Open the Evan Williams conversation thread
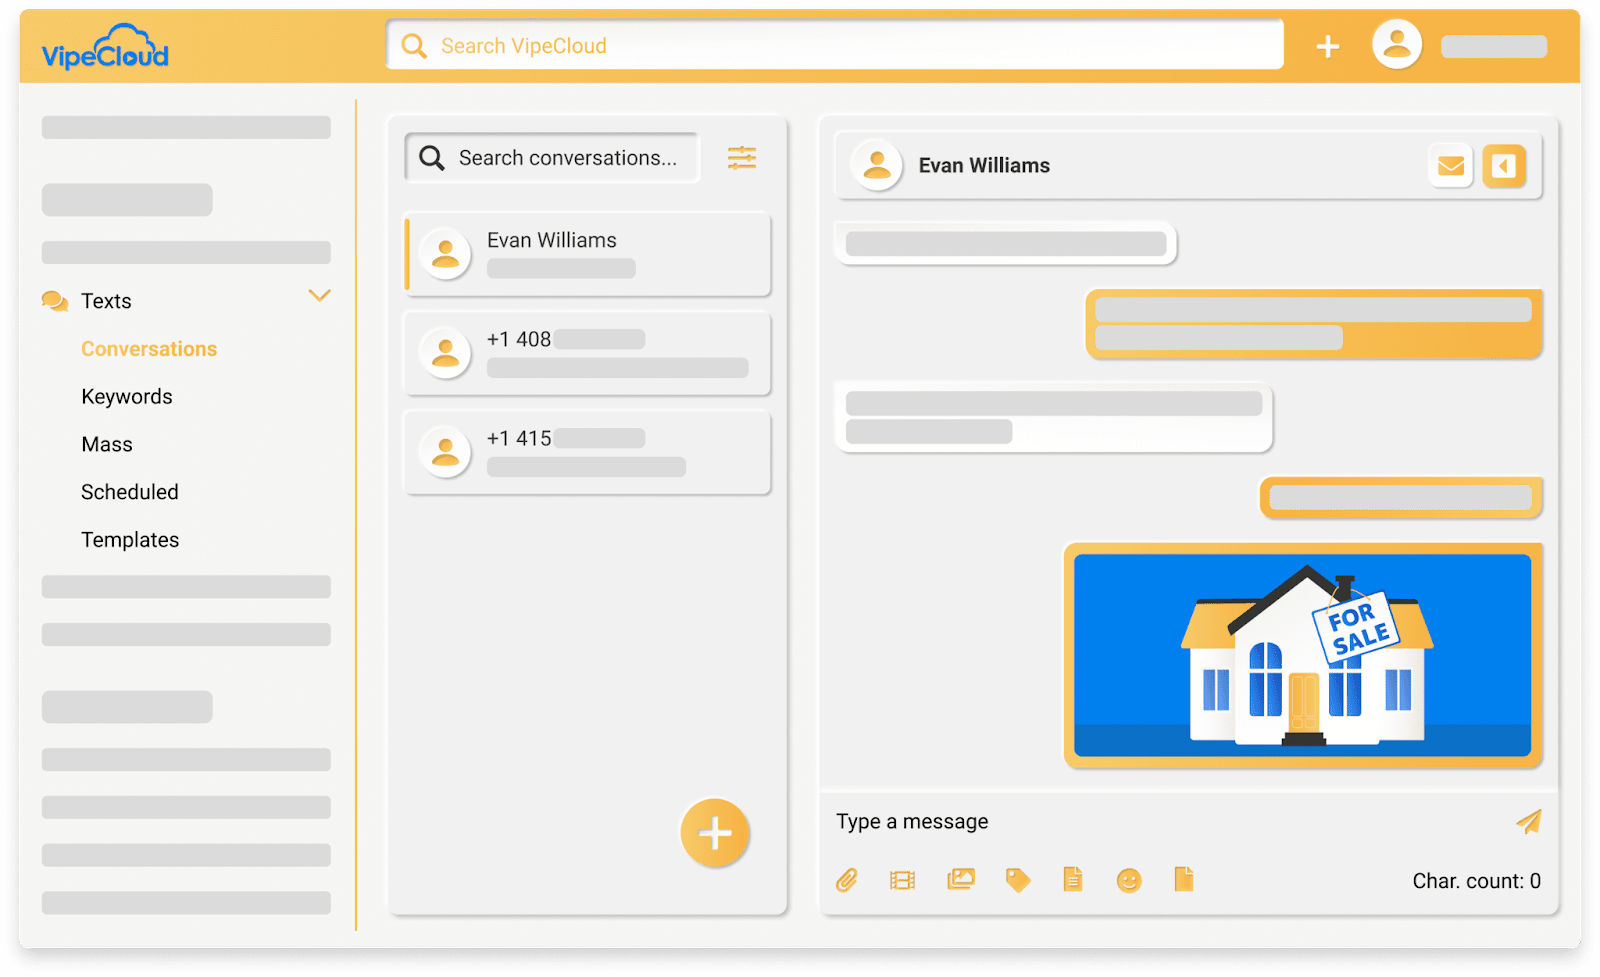Screen dimensions: 1600x977 coord(587,253)
